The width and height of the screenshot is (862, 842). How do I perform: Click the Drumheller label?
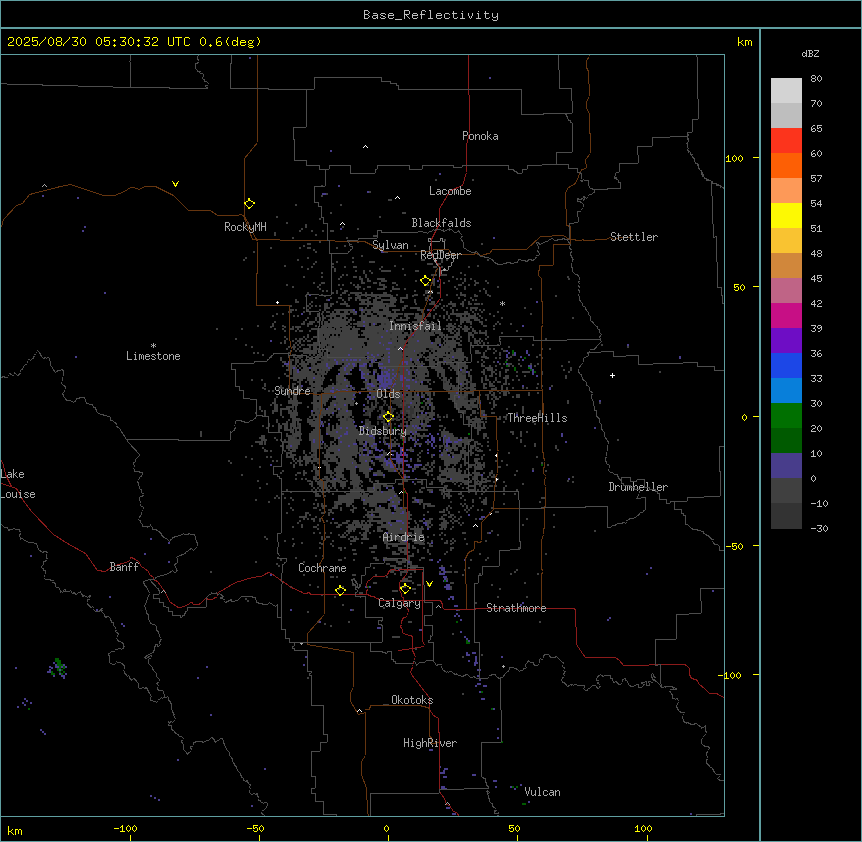coord(638,487)
